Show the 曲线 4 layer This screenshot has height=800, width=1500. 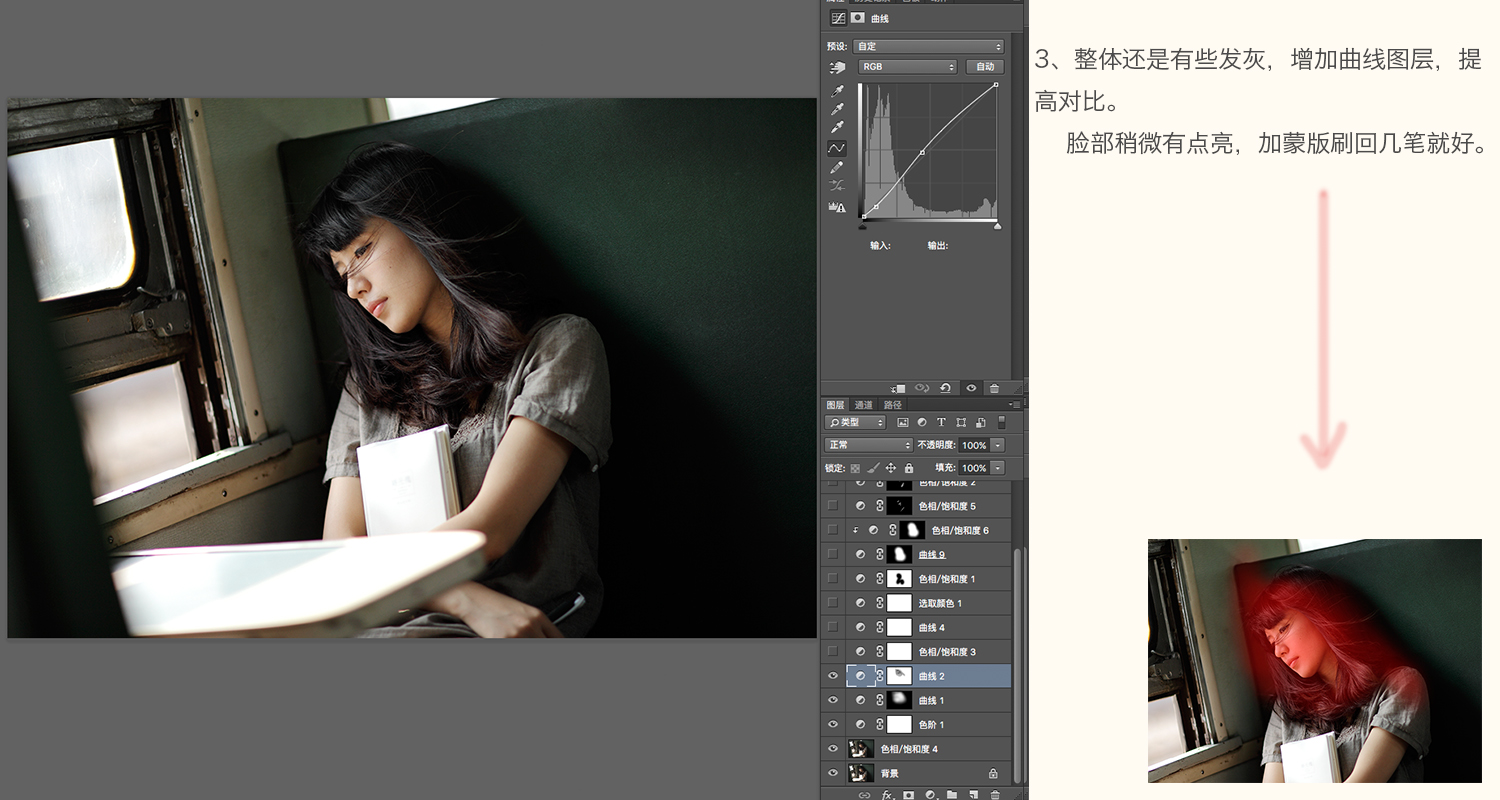pyautogui.click(x=833, y=627)
